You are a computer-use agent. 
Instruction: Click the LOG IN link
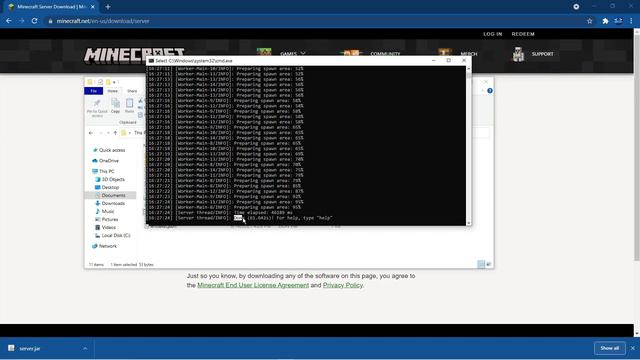pos(493,34)
